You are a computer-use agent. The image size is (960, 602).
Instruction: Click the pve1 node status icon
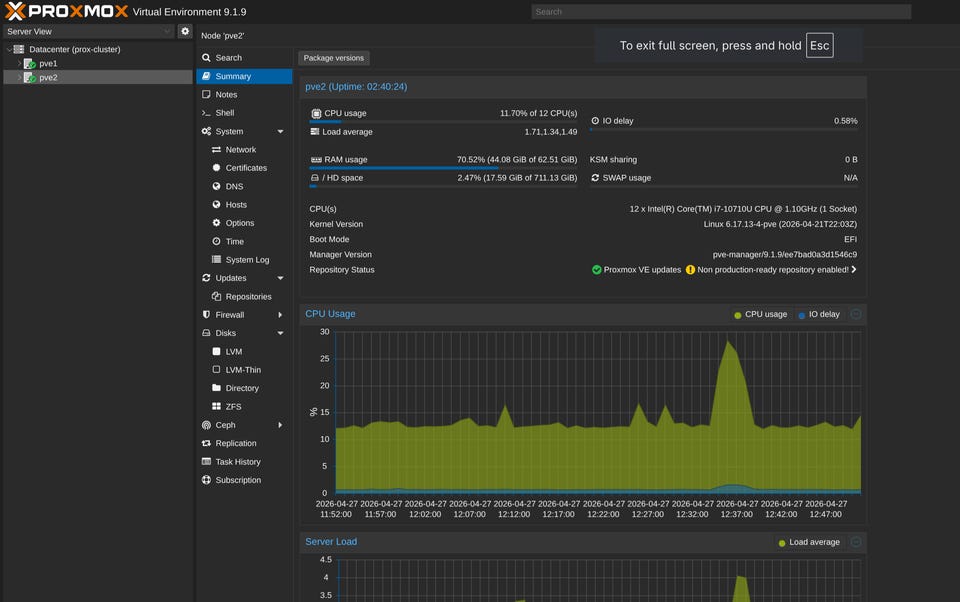click(x=29, y=63)
